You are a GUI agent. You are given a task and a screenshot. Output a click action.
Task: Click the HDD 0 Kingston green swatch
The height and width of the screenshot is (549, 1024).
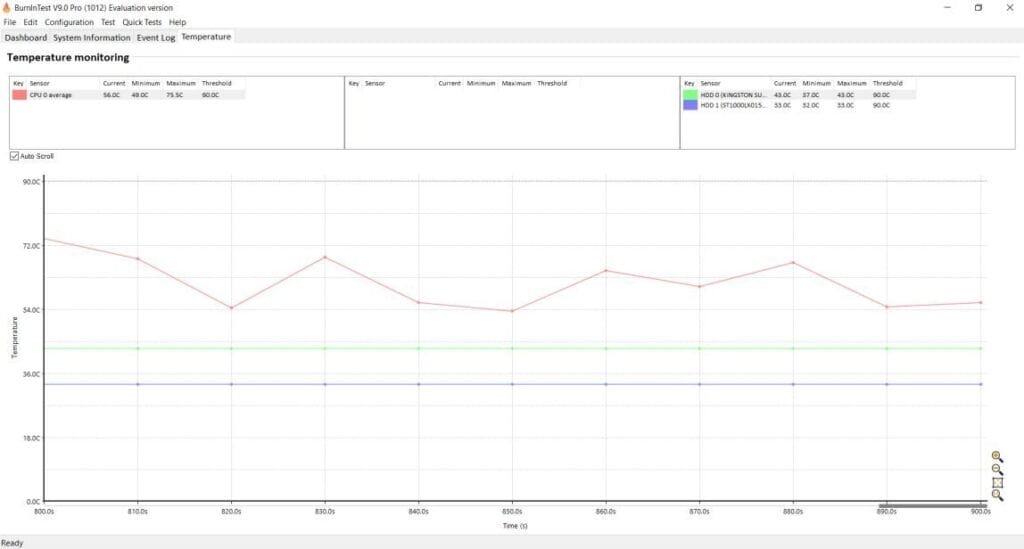coord(690,94)
